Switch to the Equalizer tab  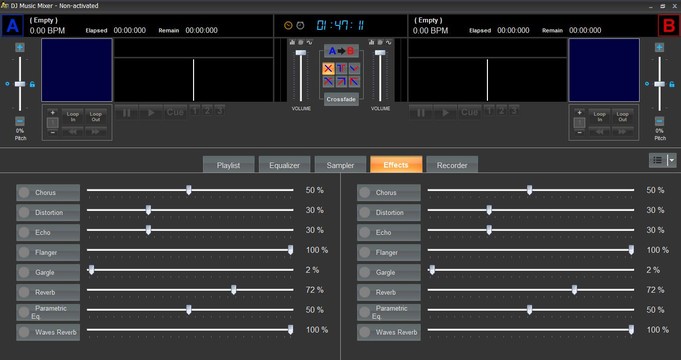(x=284, y=165)
